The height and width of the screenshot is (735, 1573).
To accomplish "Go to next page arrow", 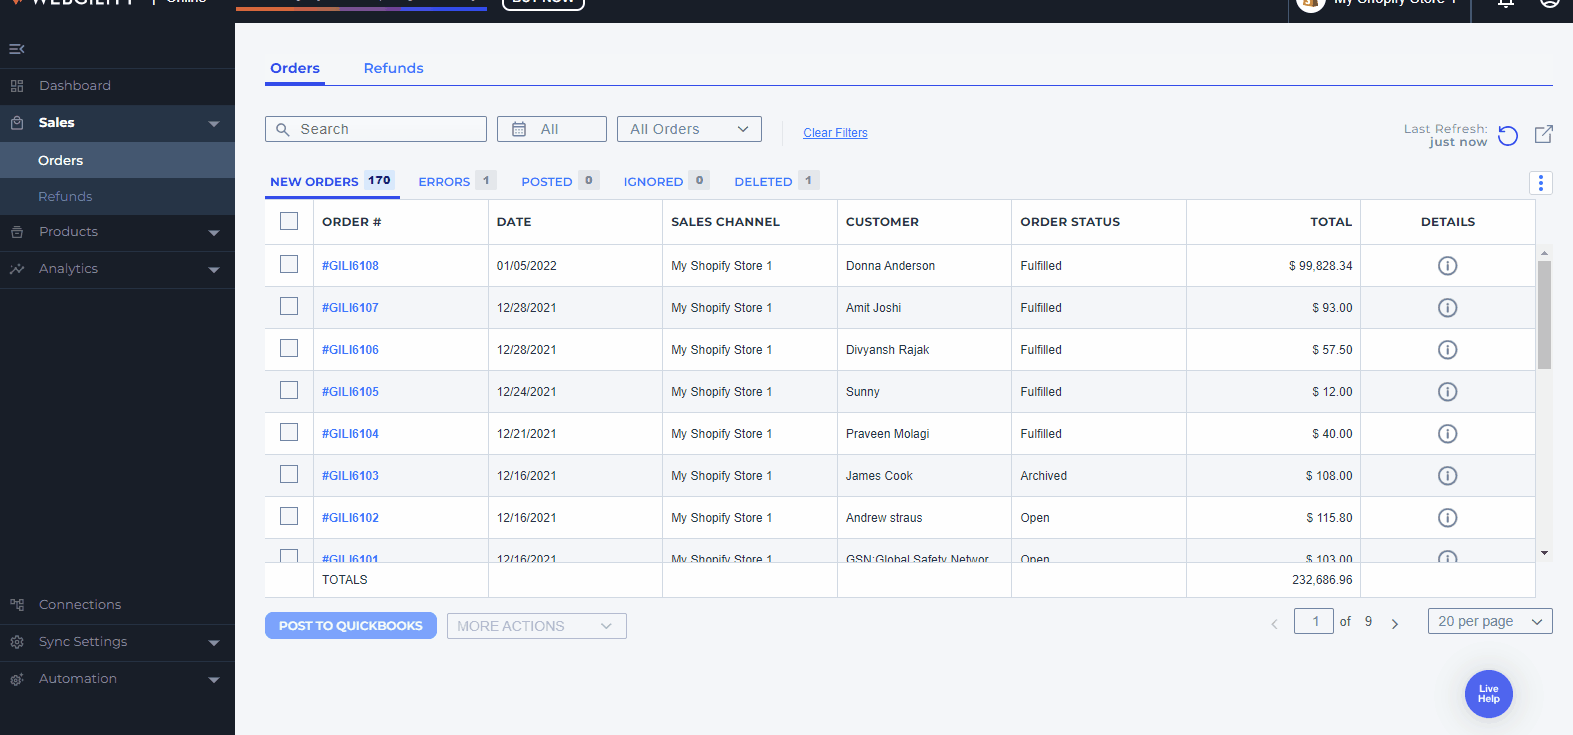I will pyautogui.click(x=1395, y=623).
